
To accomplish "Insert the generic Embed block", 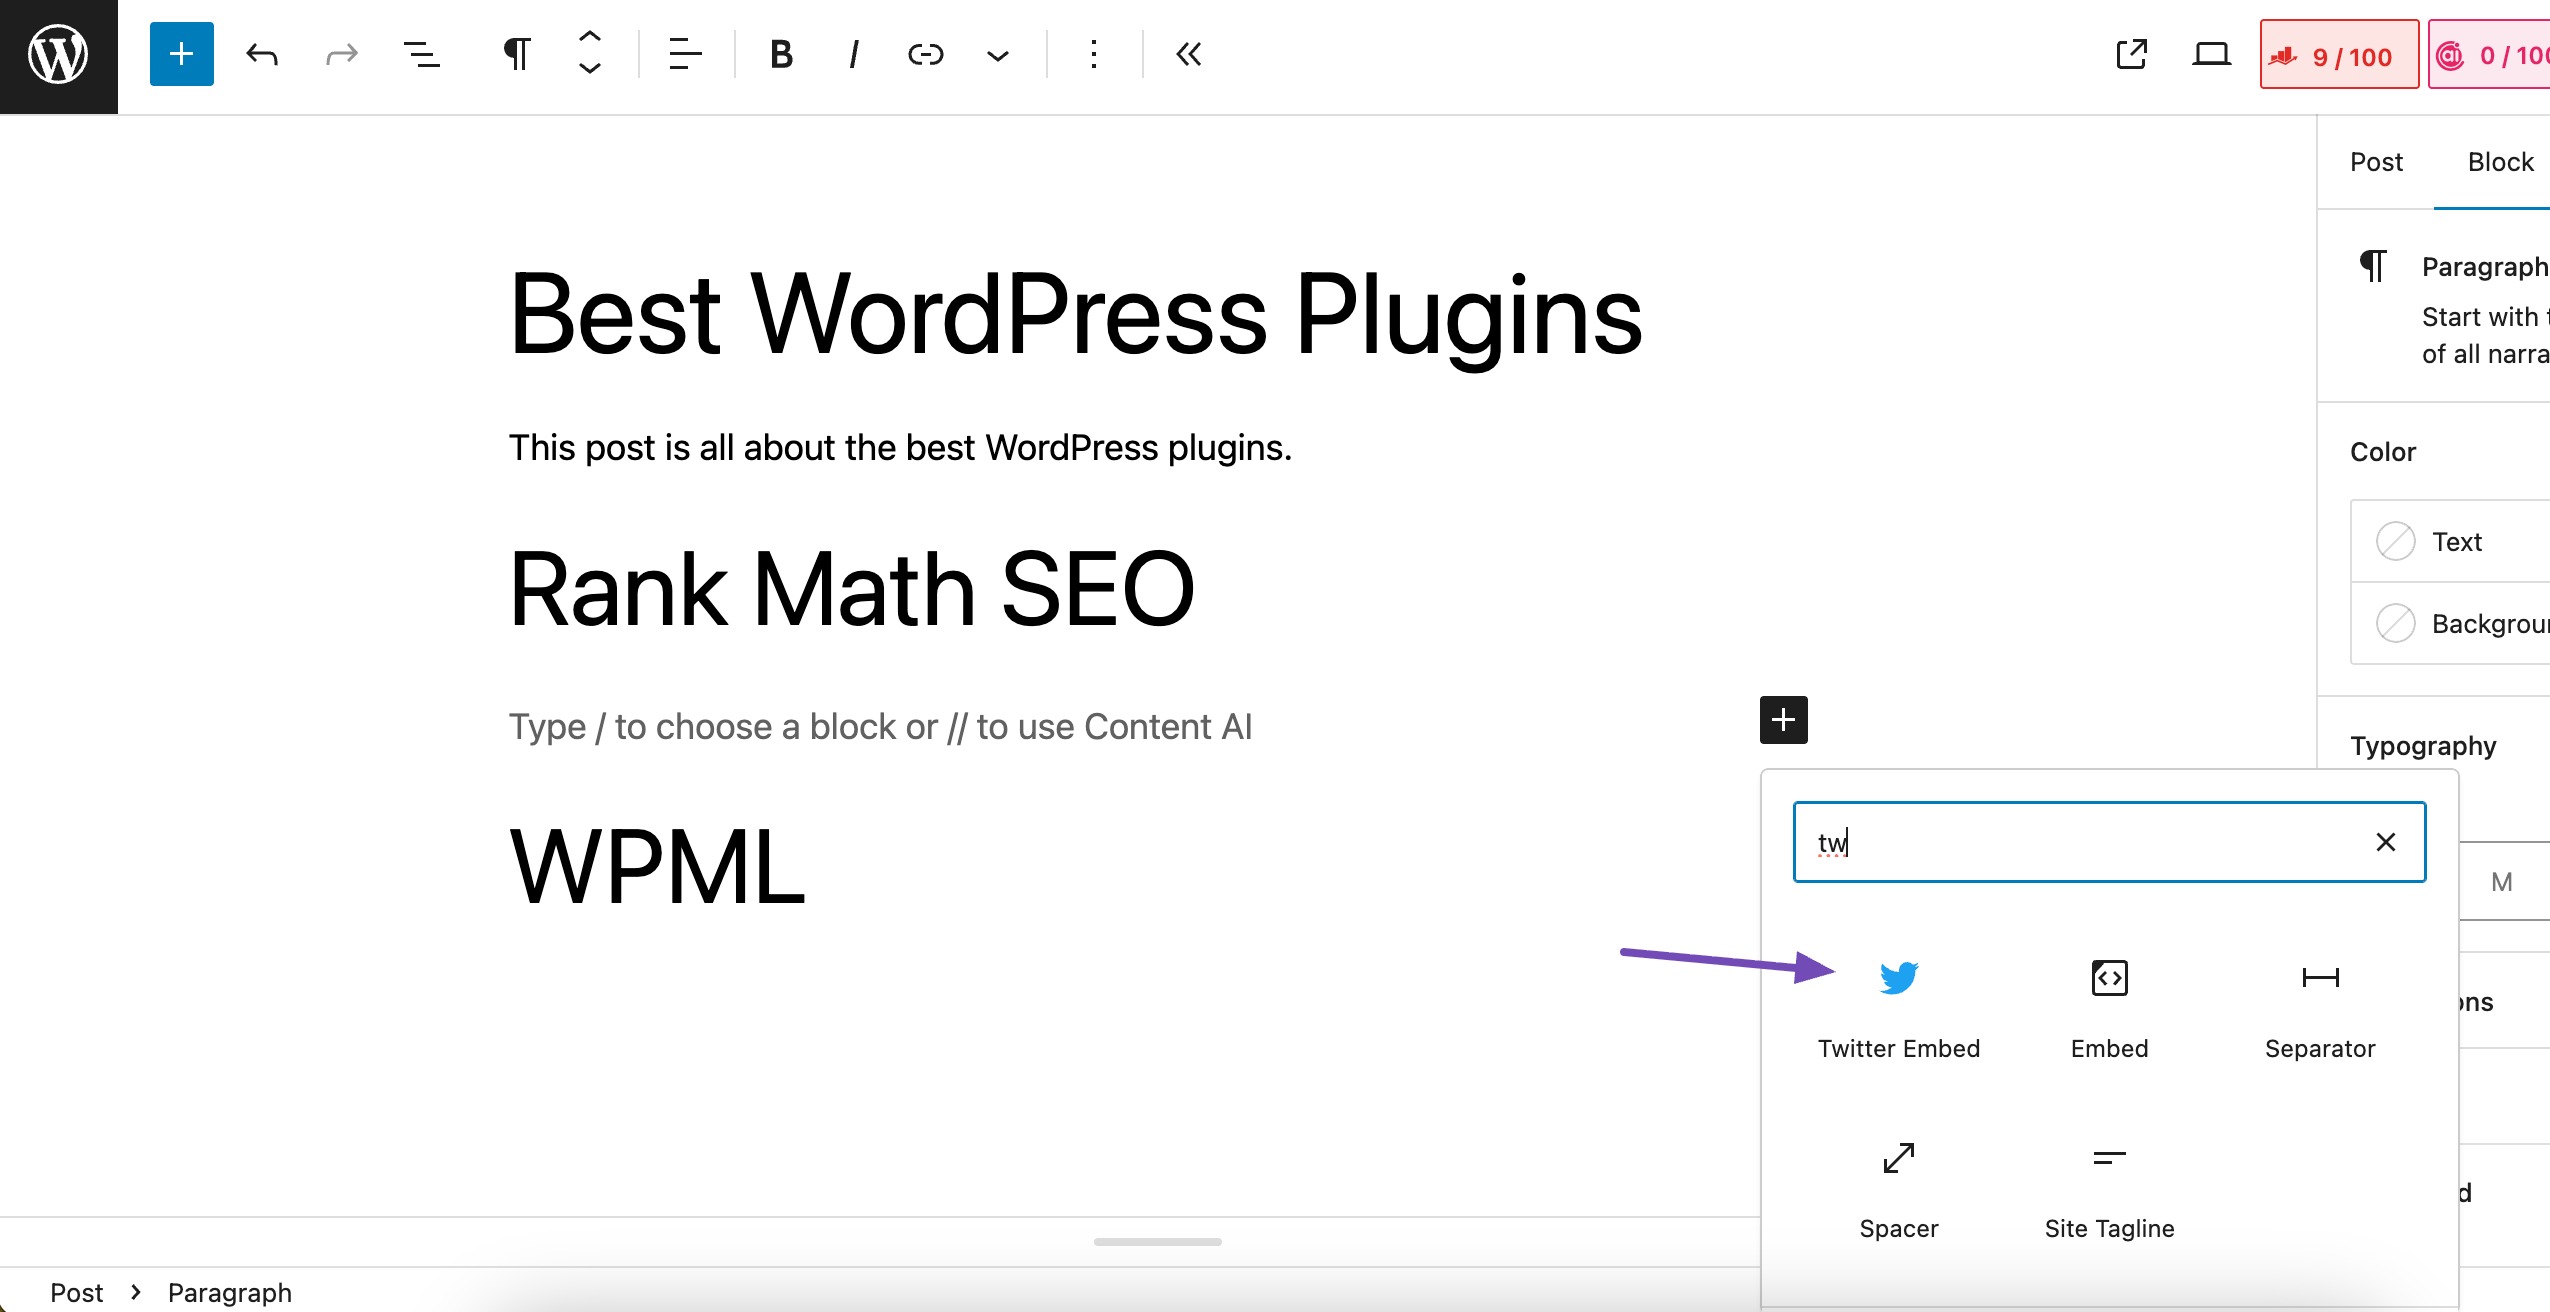I will [2109, 1008].
